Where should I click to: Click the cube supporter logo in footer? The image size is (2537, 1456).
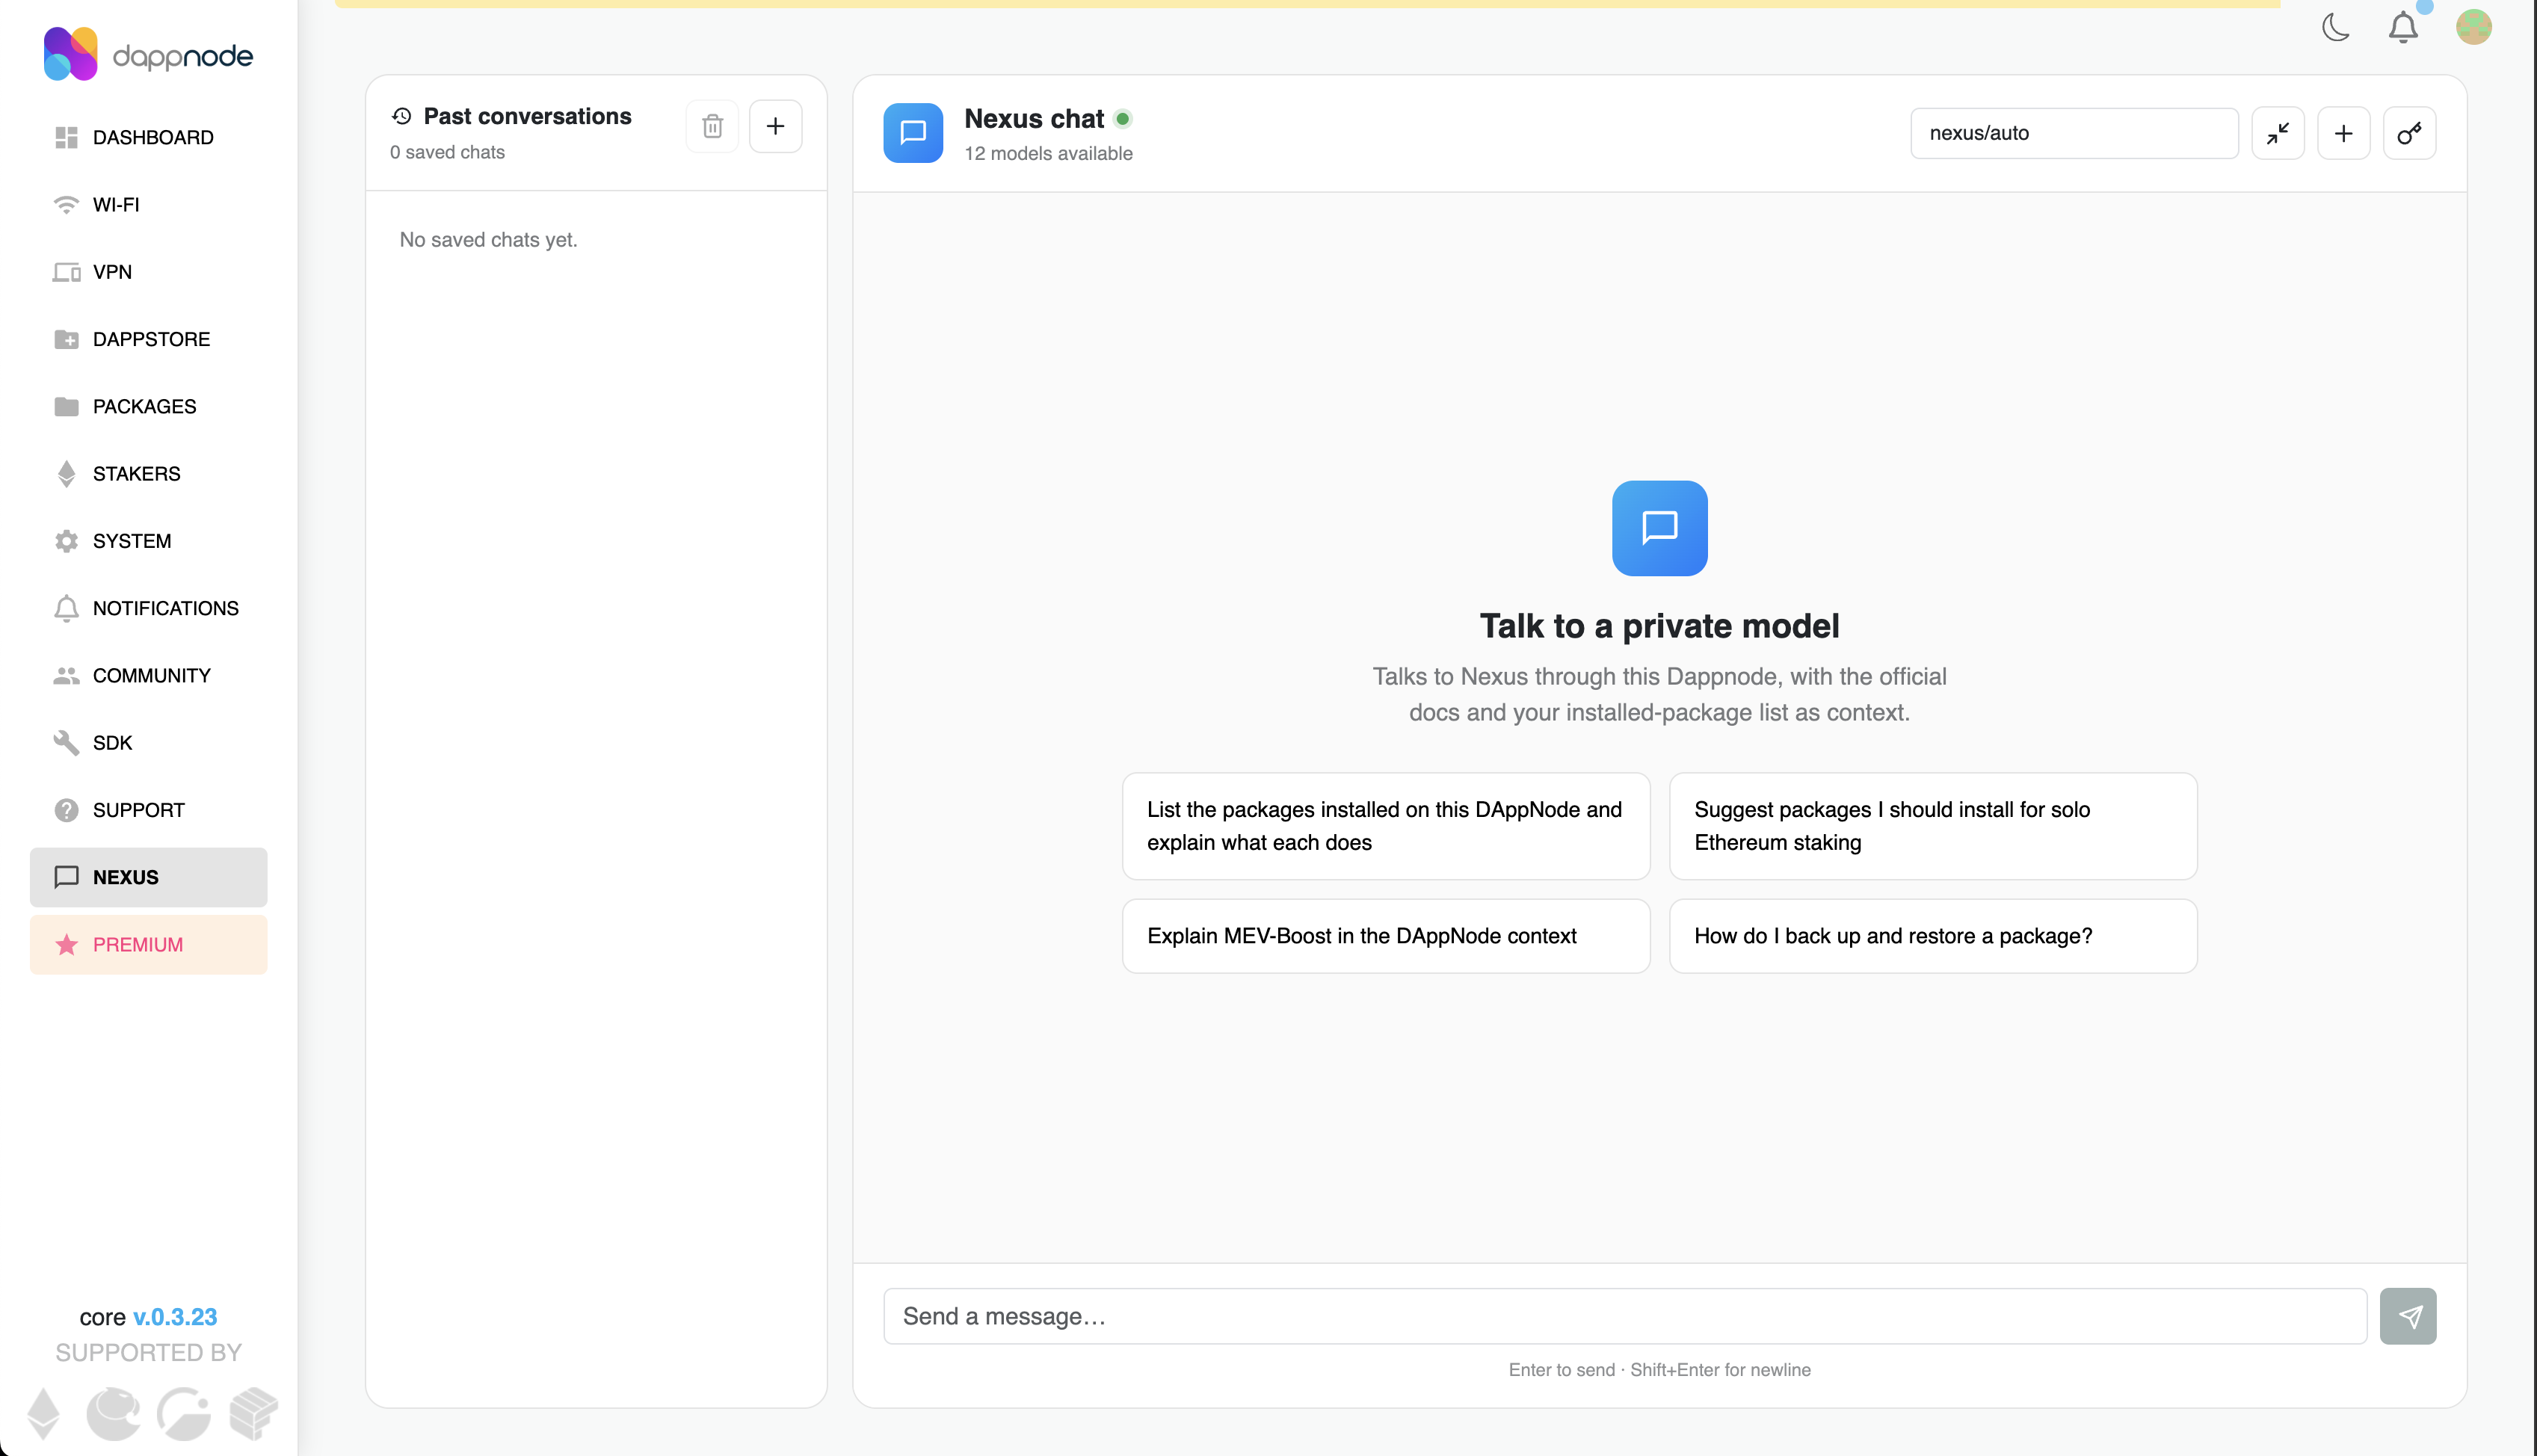coord(253,1413)
